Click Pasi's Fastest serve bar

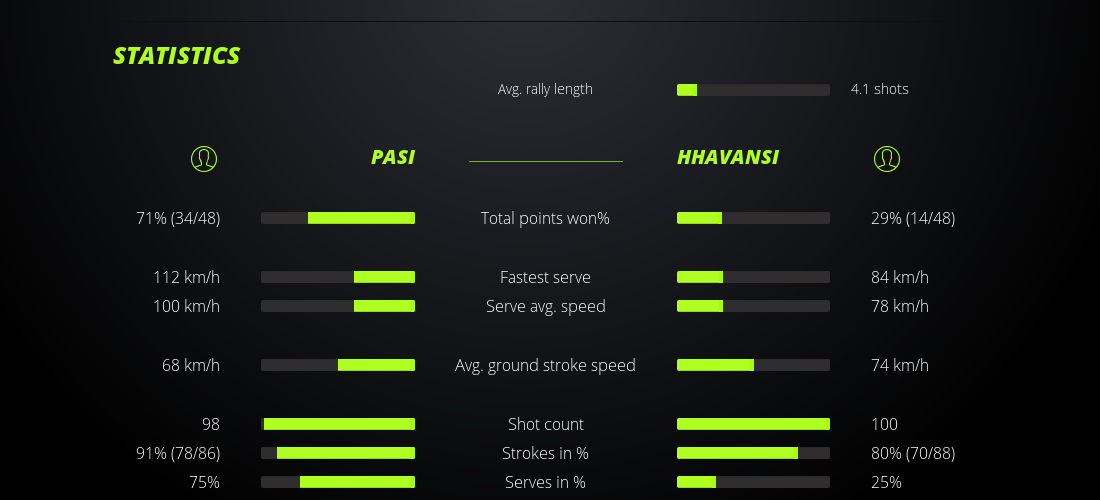(x=338, y=277)
